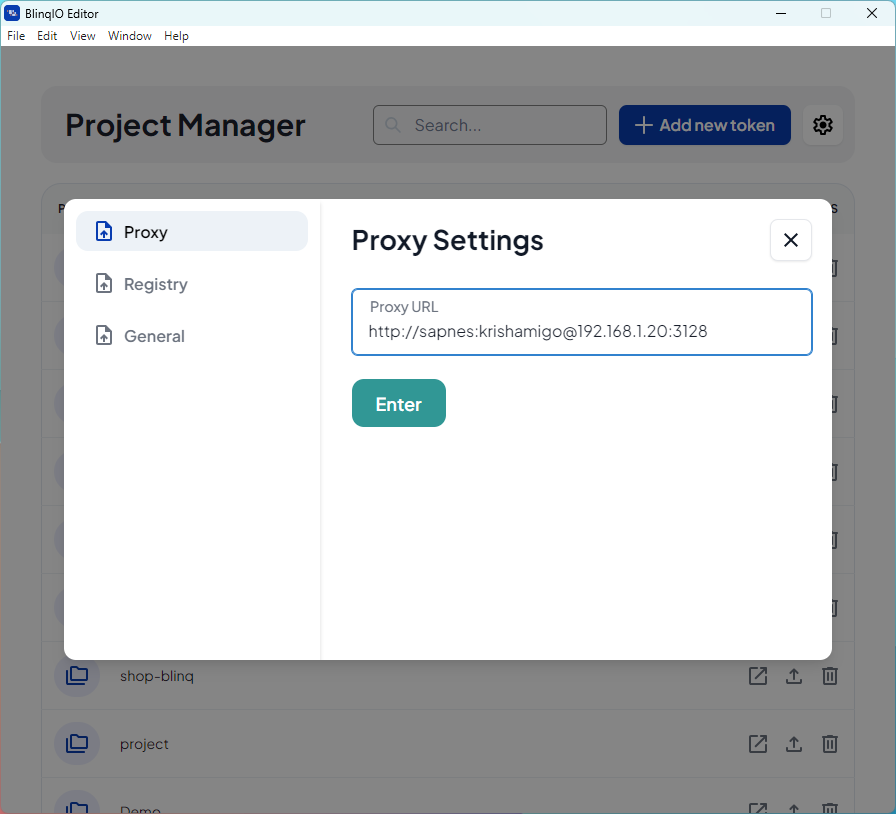The height and width of the screenshot is (814, 896).
Task: Select the Proxy settings tab
Action: click(x=192, y=232)
